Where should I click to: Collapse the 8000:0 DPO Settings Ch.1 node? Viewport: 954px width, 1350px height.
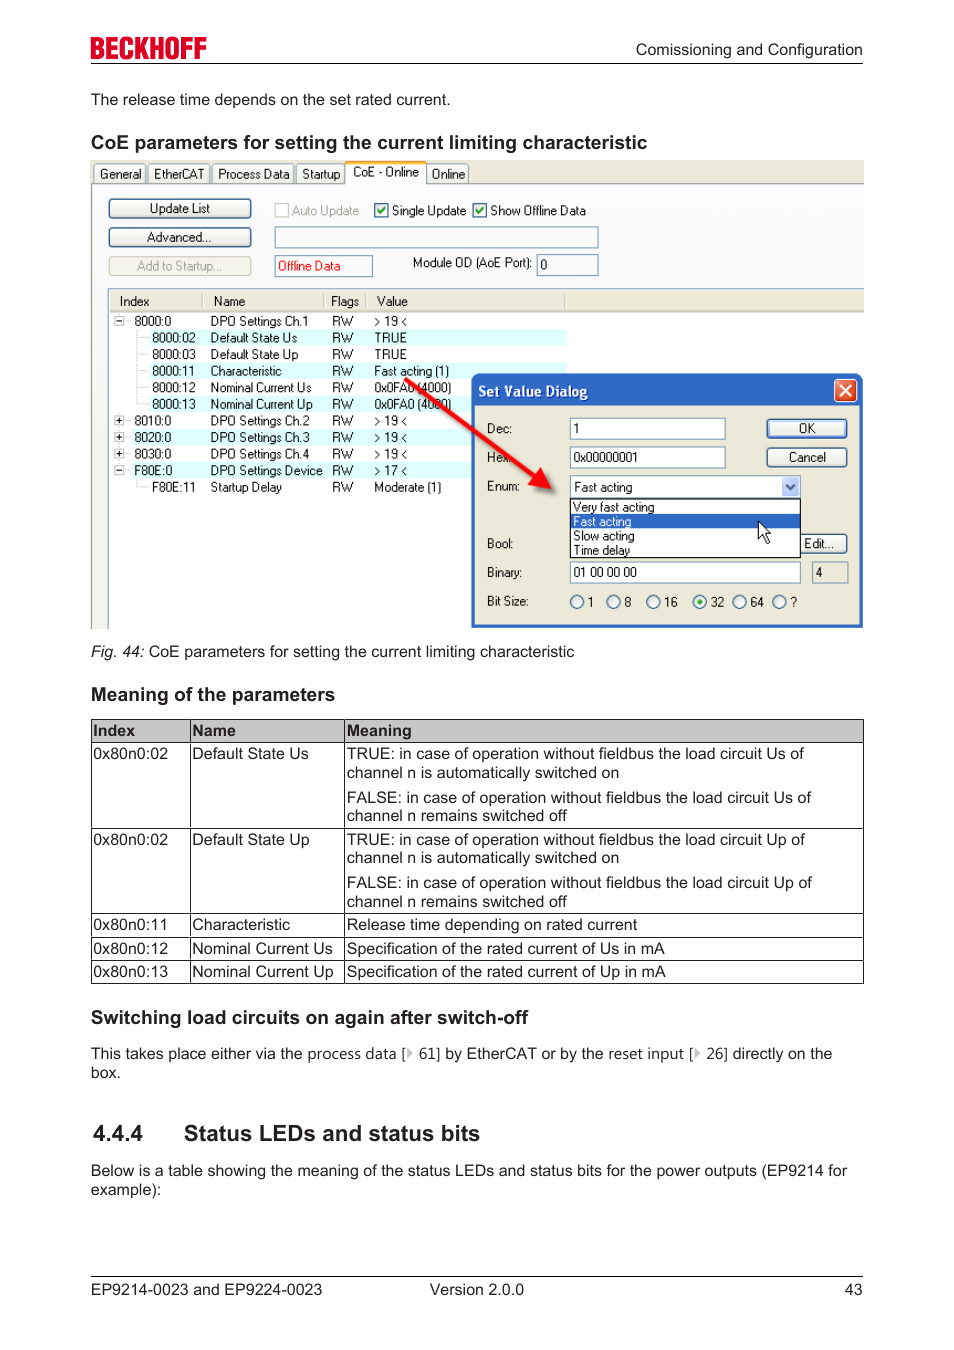pos(119,321)
